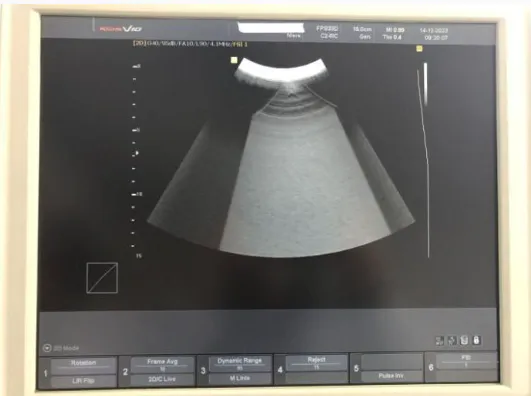Click the storage cylinder status icon
The image size is (531, 396).
click(x=464, y=340)
